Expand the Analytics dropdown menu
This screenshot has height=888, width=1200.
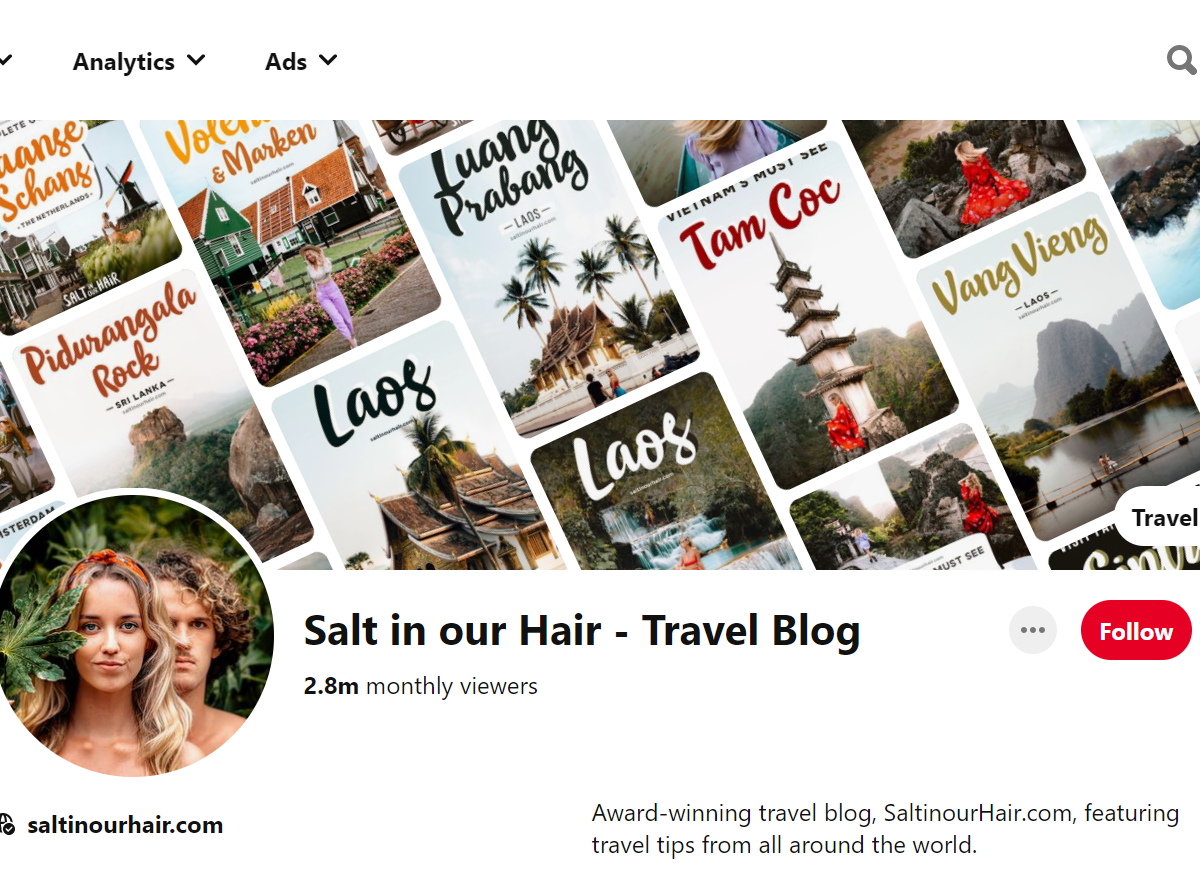pos(139,61)
